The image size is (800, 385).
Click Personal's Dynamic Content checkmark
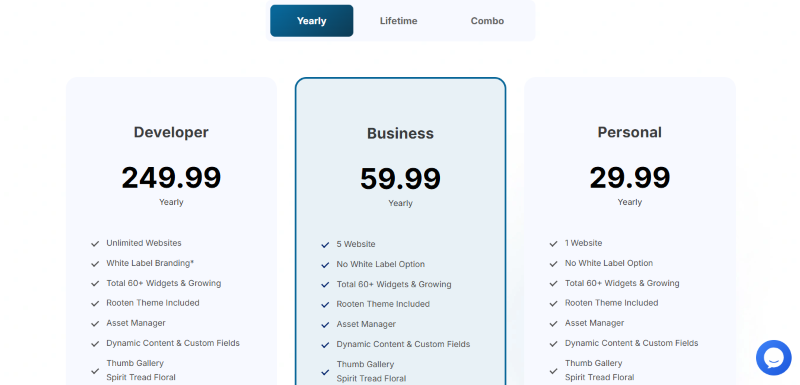coord(554,344)
